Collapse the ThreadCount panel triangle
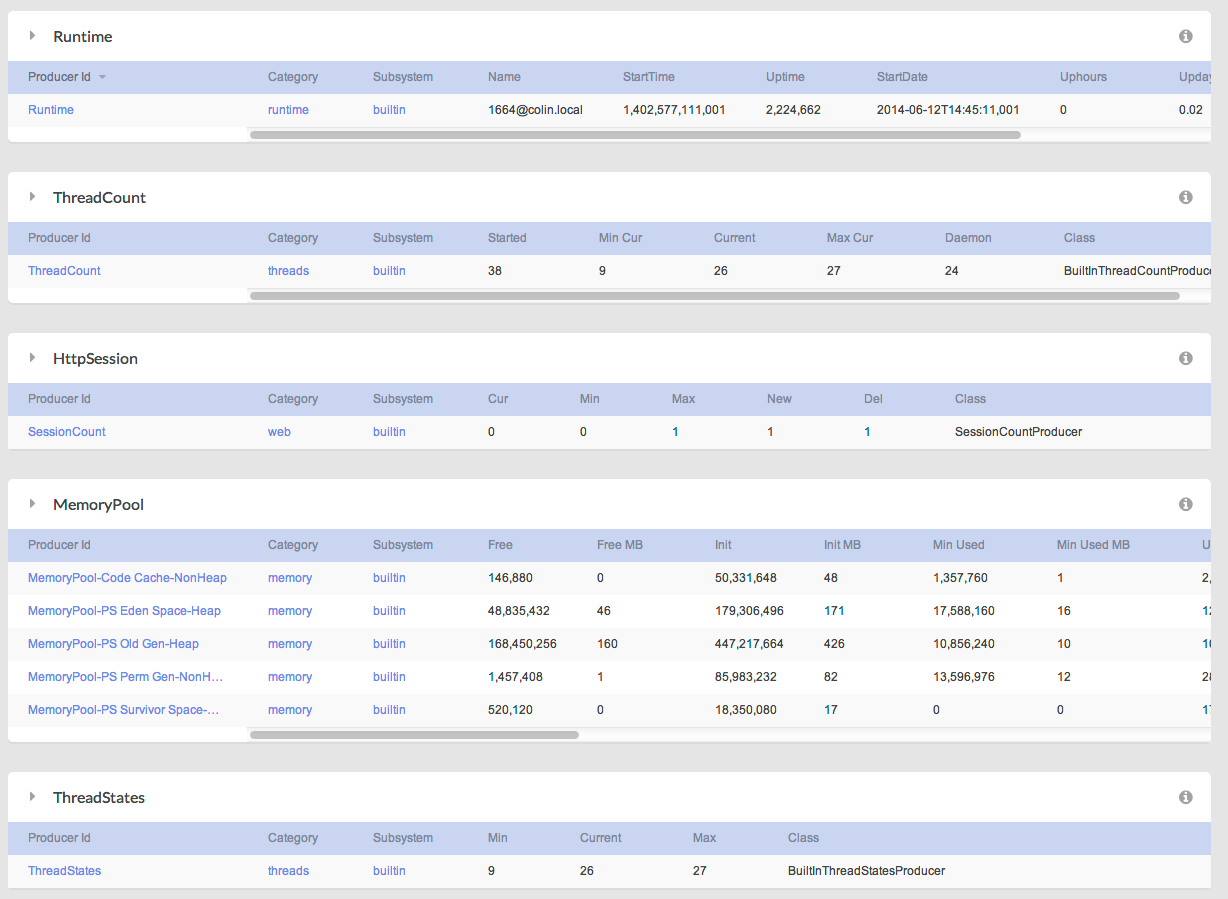This screenshot has width=1228, height=899. click(32, 197)
